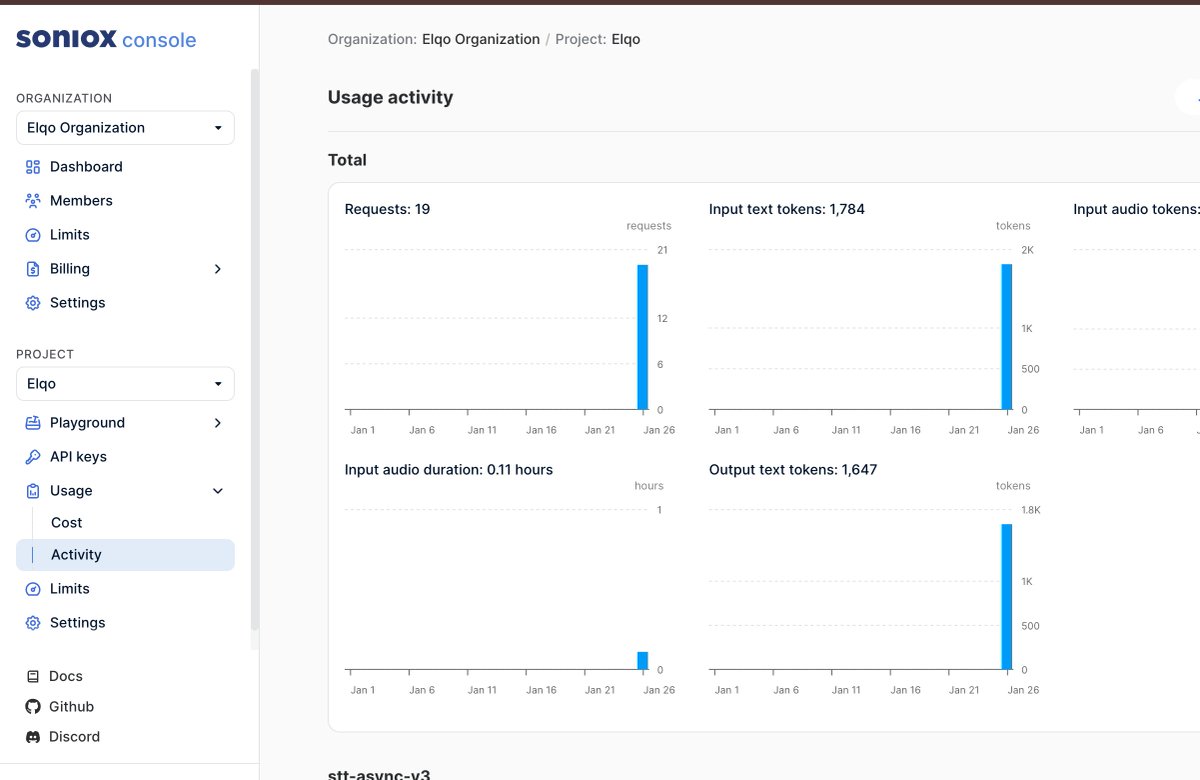Expand the Playground submenu chevron

218,423
